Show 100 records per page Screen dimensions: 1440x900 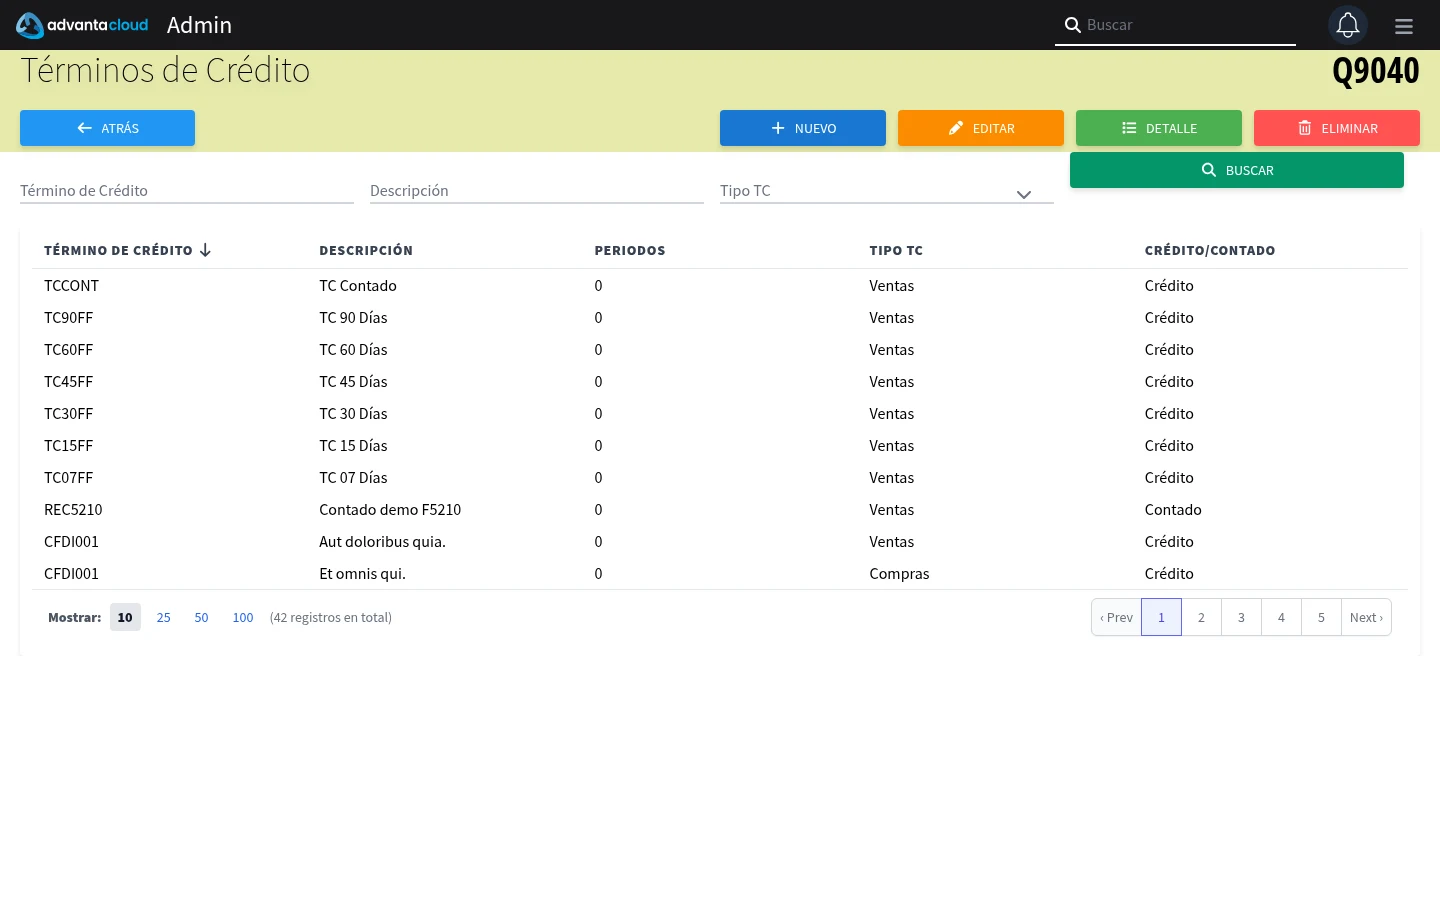click(x=243, y=617)
